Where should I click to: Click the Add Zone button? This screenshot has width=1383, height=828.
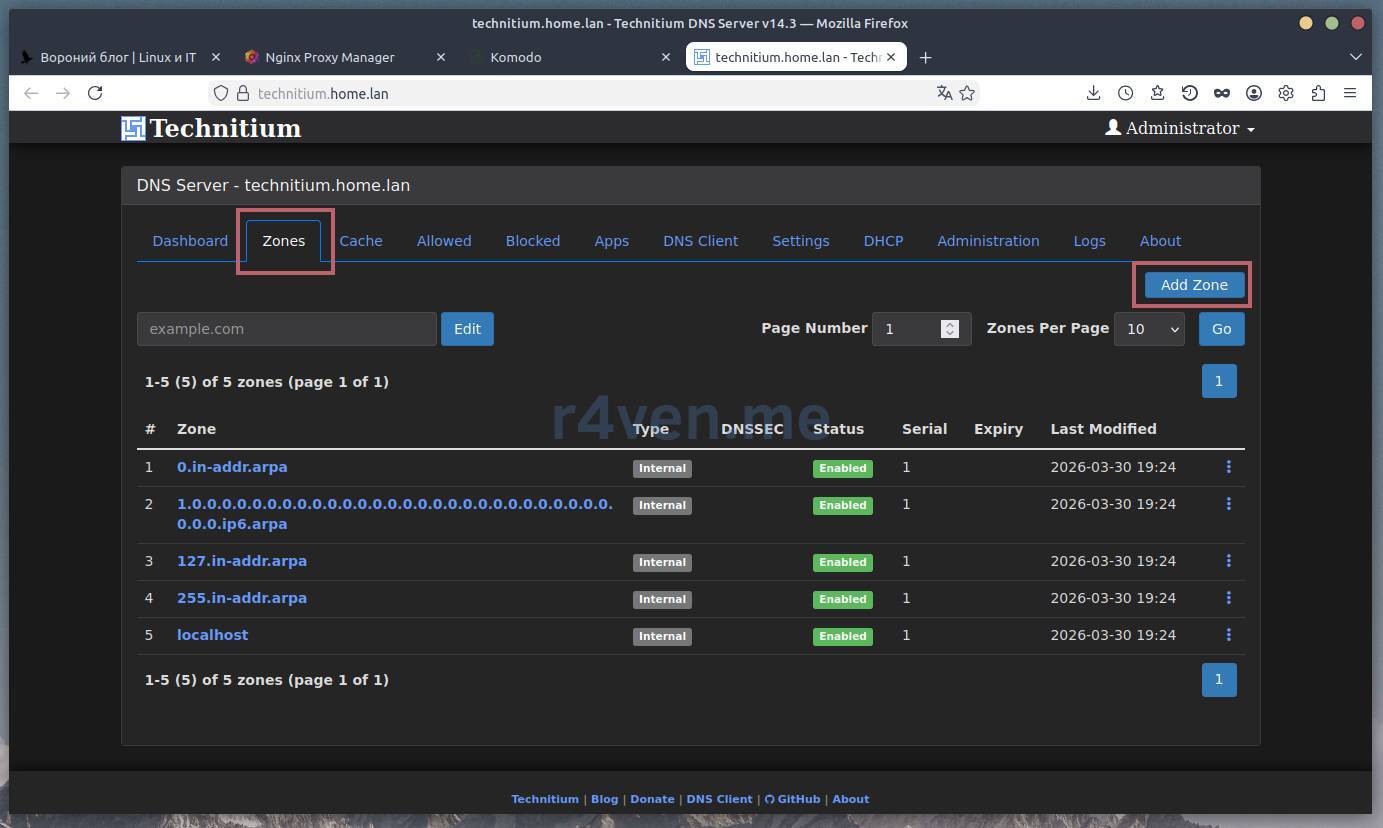[1193, 285]
